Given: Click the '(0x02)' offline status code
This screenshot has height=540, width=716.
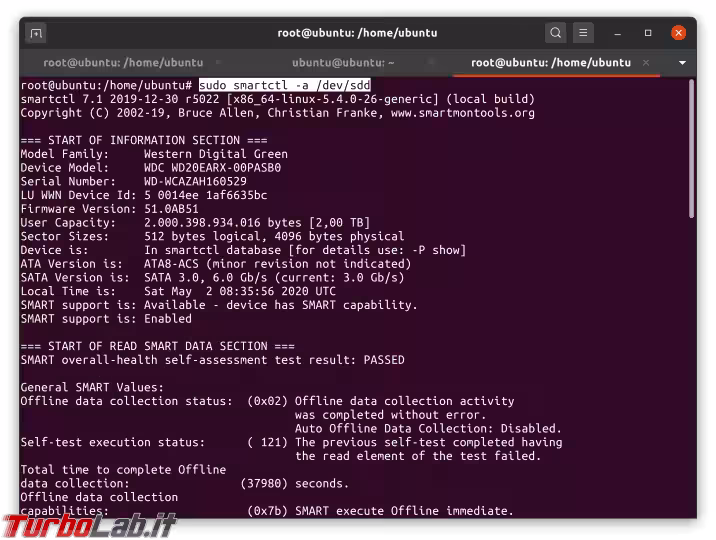Looking at the screenshot, I should click(x=267, y=401).
